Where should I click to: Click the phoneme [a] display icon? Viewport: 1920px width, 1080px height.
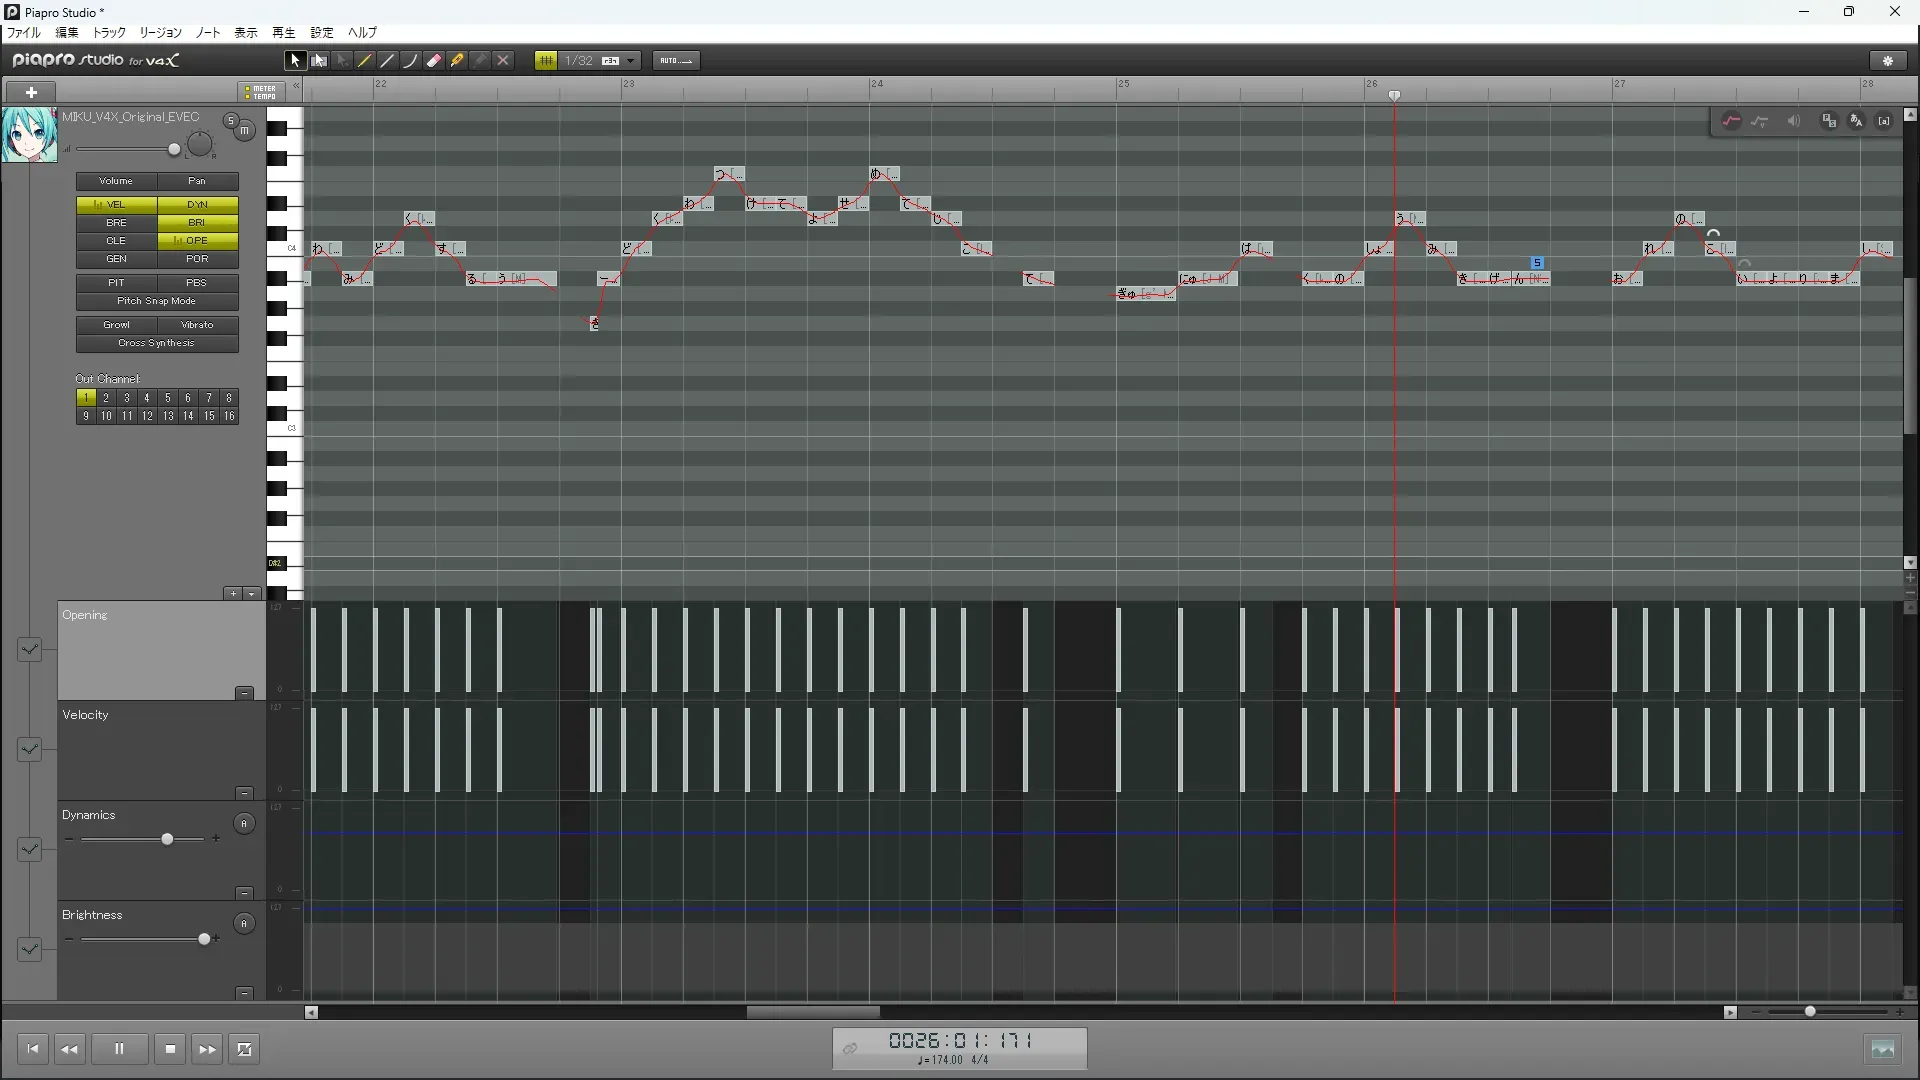(x=1884, y=121)
